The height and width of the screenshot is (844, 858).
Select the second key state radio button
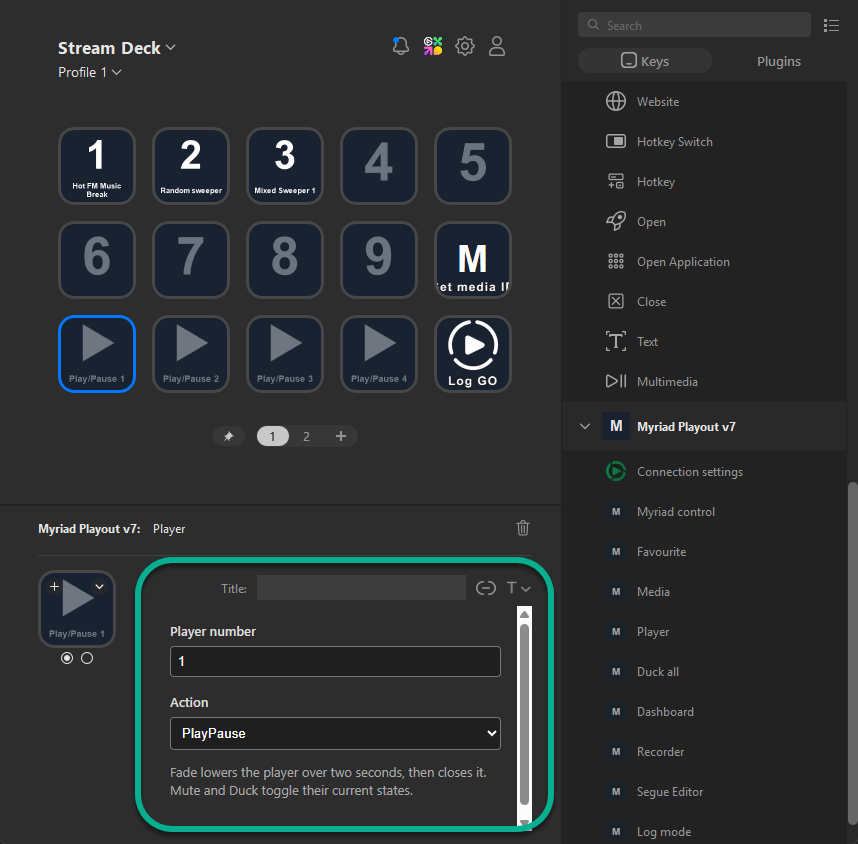coord(87,658)
